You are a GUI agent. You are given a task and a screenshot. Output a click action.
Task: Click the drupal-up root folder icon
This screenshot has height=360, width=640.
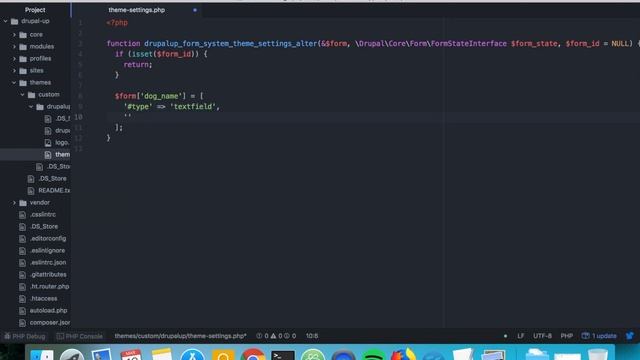[x=15, y=21]
